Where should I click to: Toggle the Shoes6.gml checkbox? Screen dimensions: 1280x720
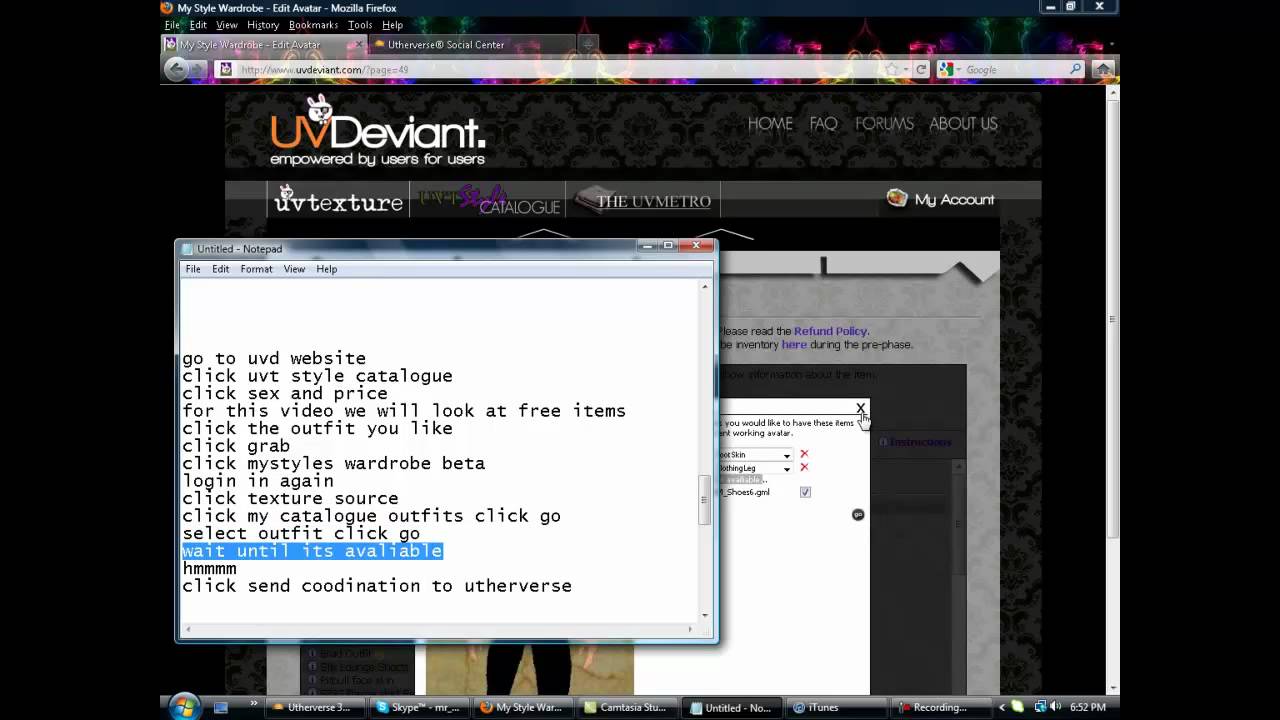tap(805, 492)
